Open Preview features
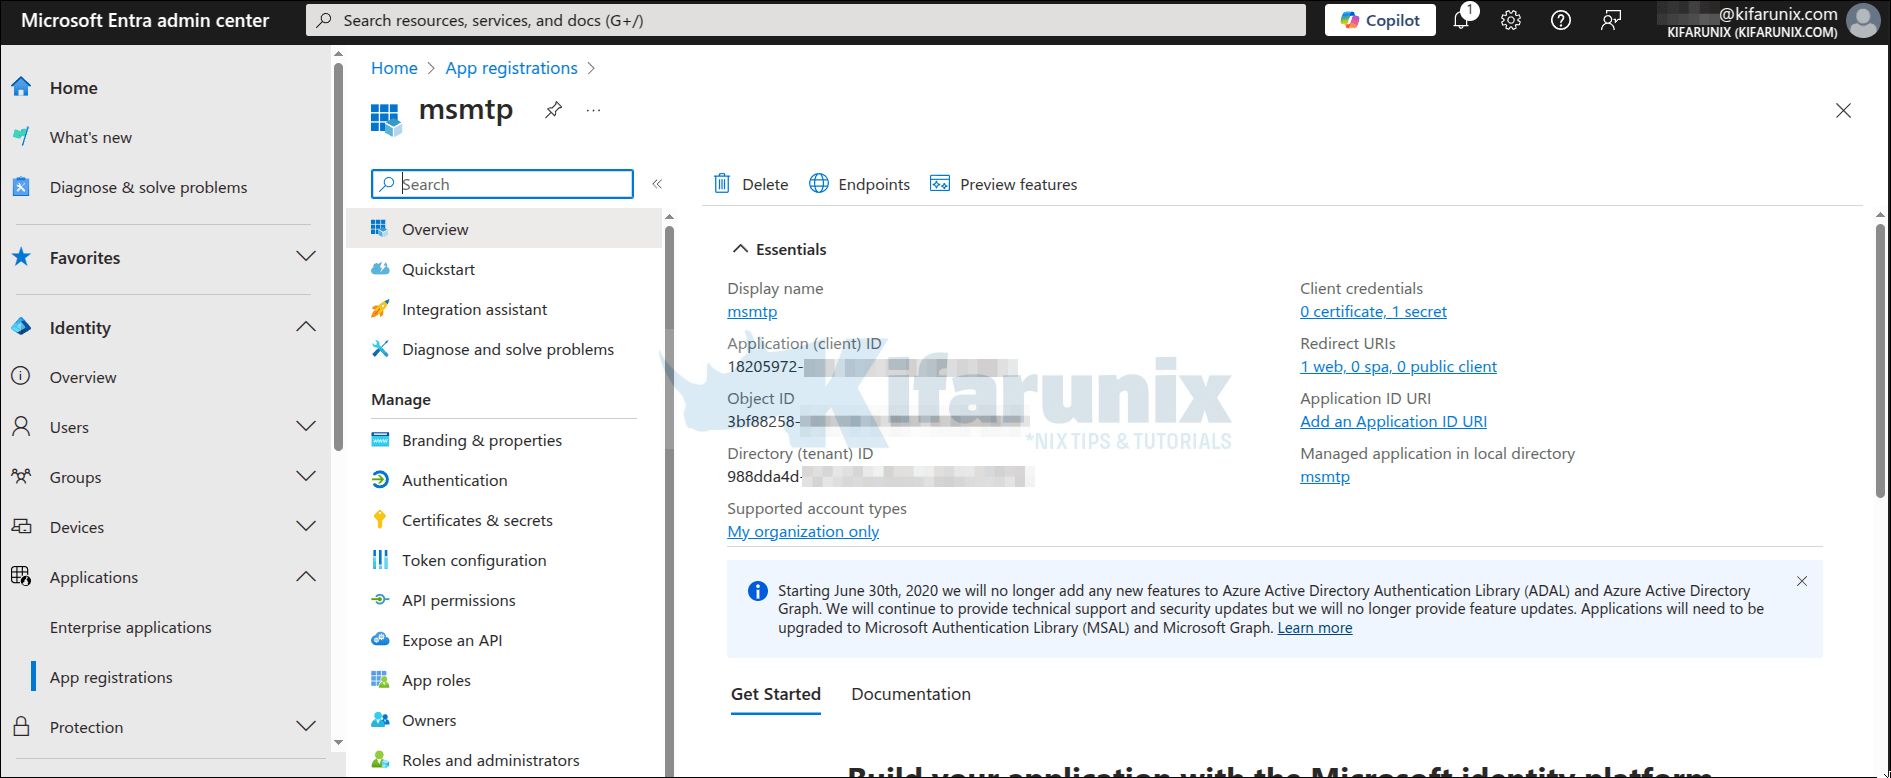1891x778 pixels. point(1004,184)
